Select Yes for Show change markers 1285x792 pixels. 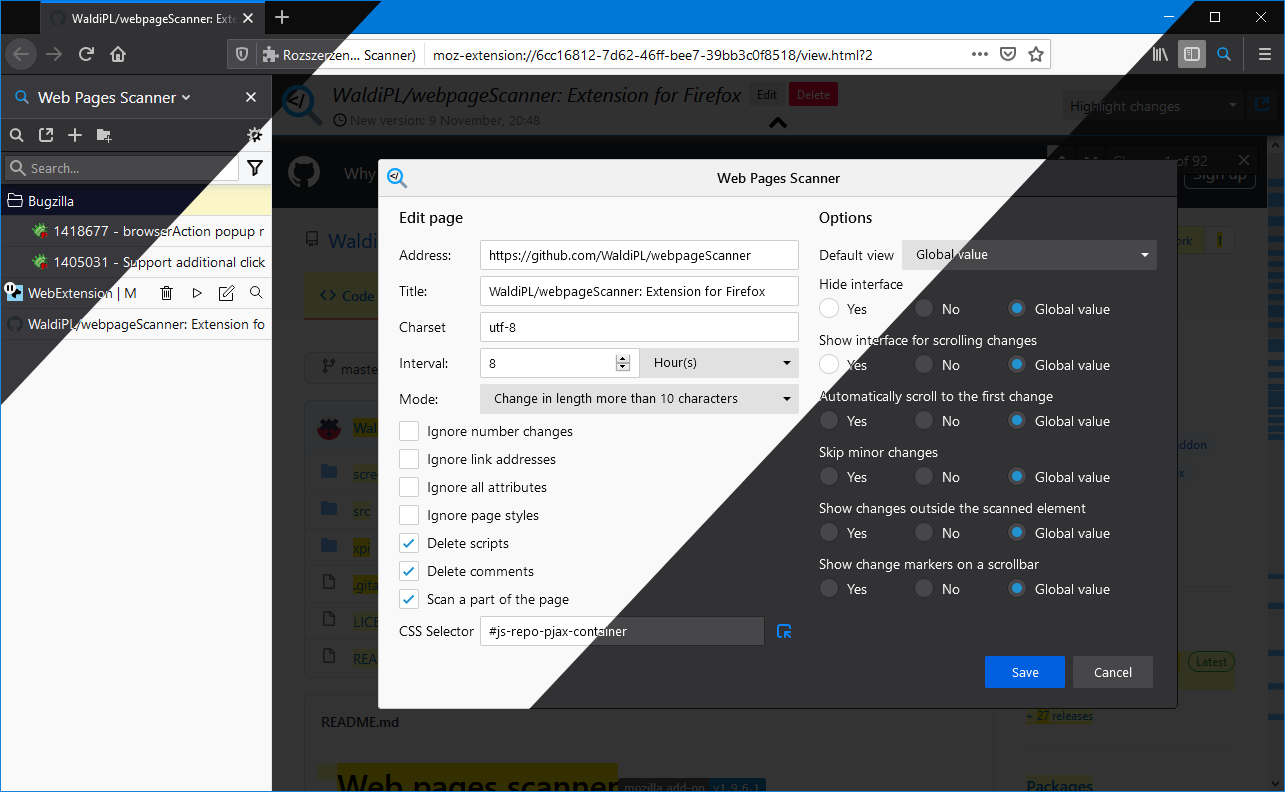tap(829, 589)
